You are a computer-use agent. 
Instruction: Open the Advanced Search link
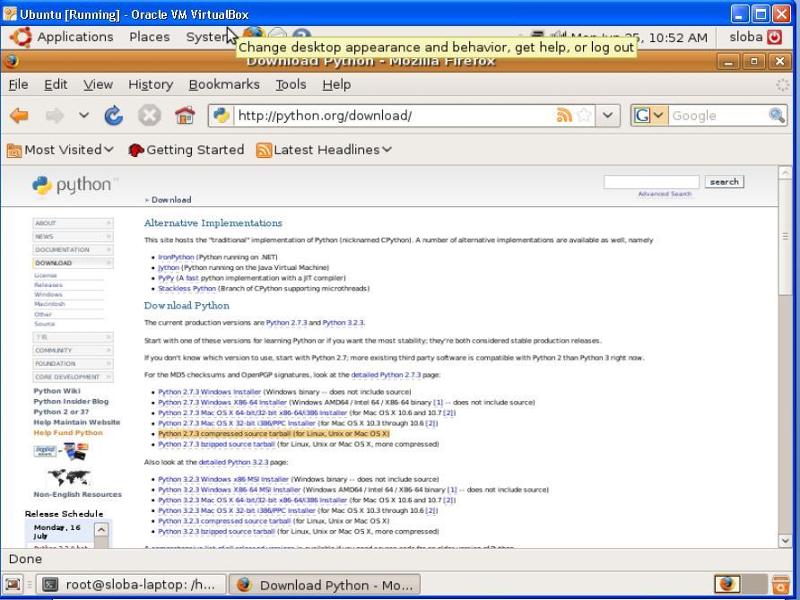point(665,194)
